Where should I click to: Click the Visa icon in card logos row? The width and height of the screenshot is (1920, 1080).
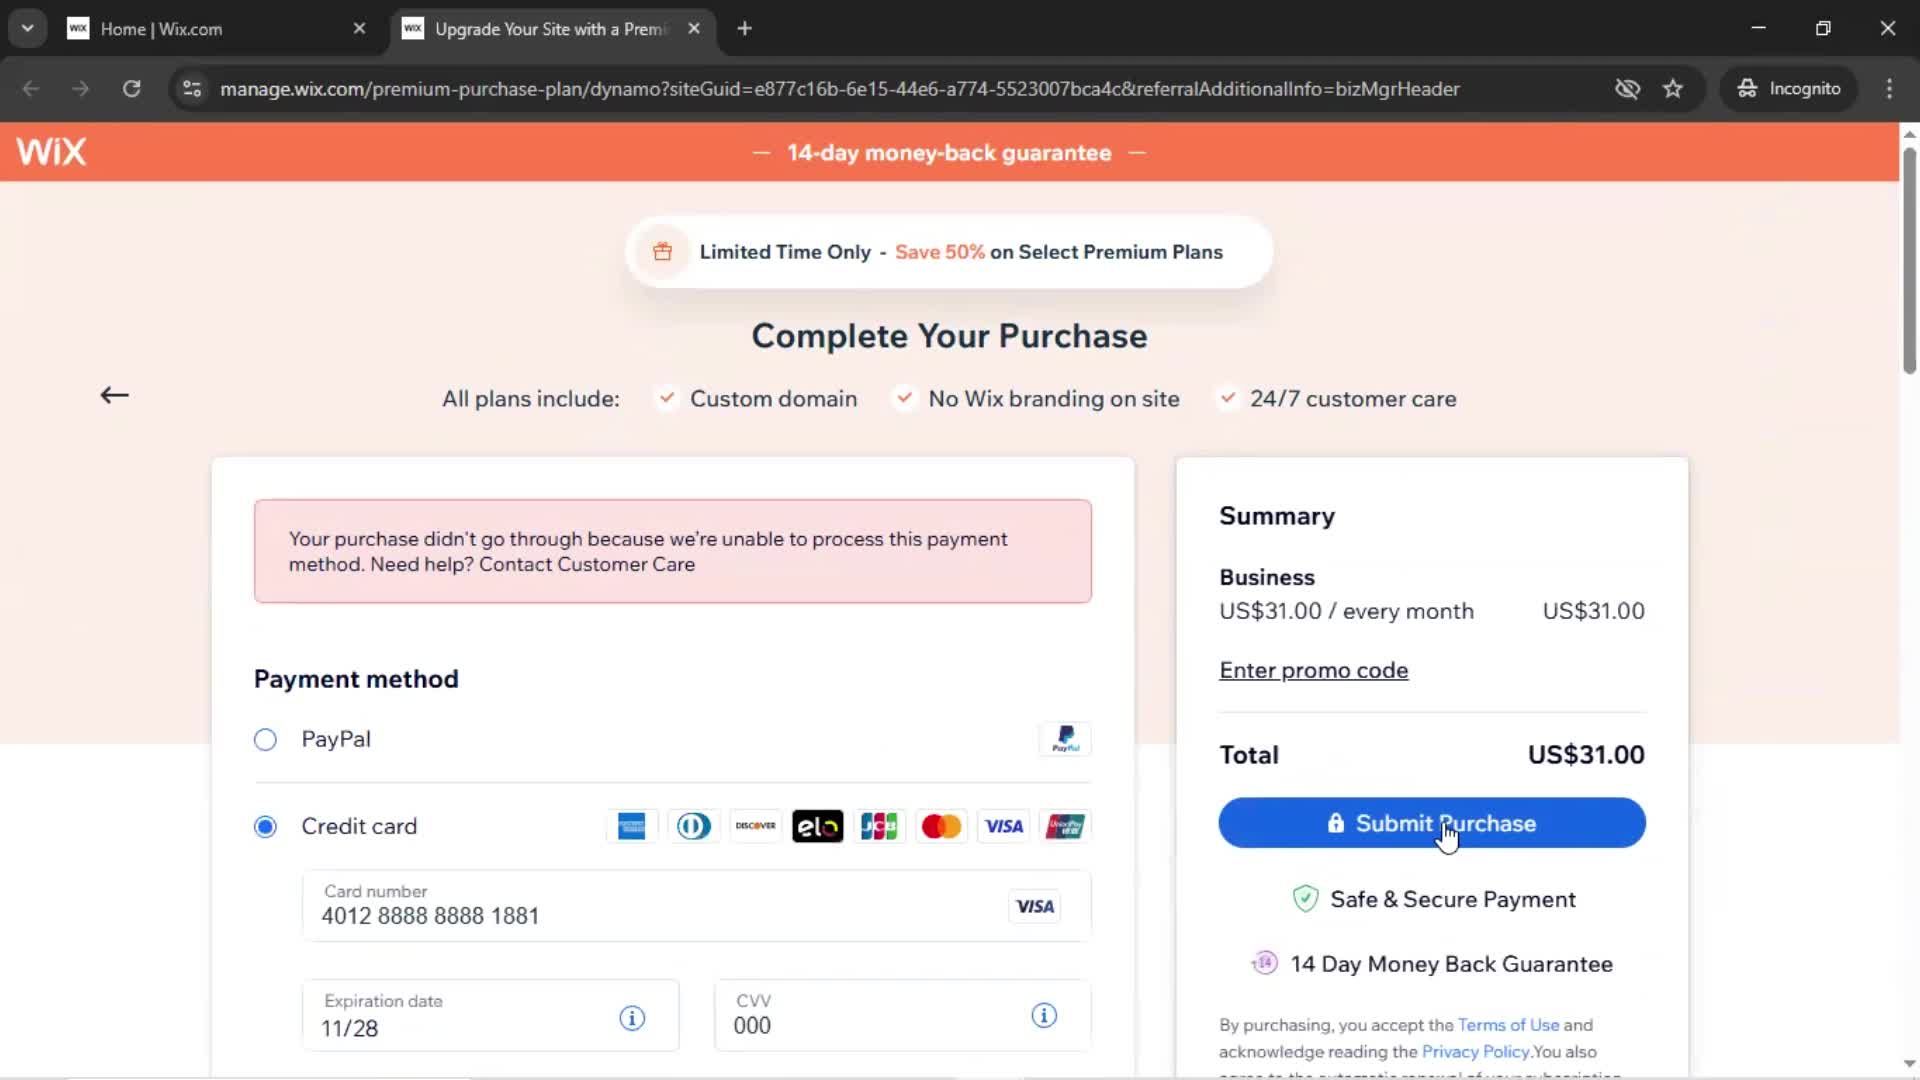point(1003,826)
